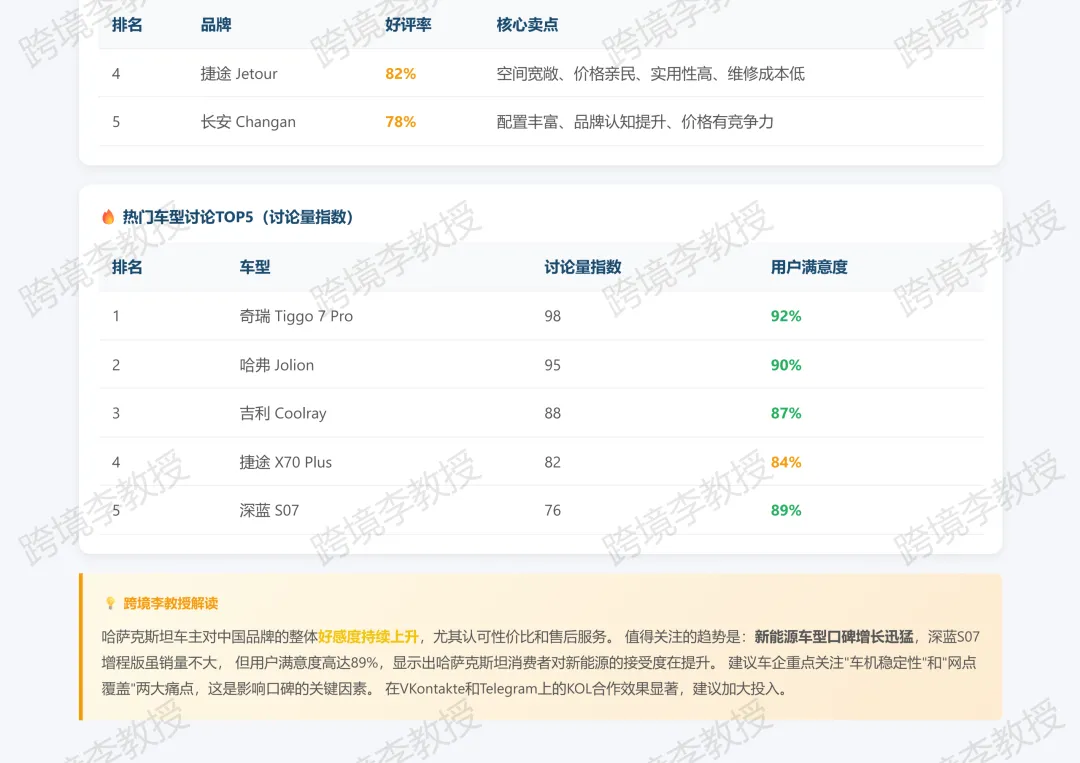Click the 跨境李教授解读 heading
This screenshot has height=763, width=1080.
point(171,603)
